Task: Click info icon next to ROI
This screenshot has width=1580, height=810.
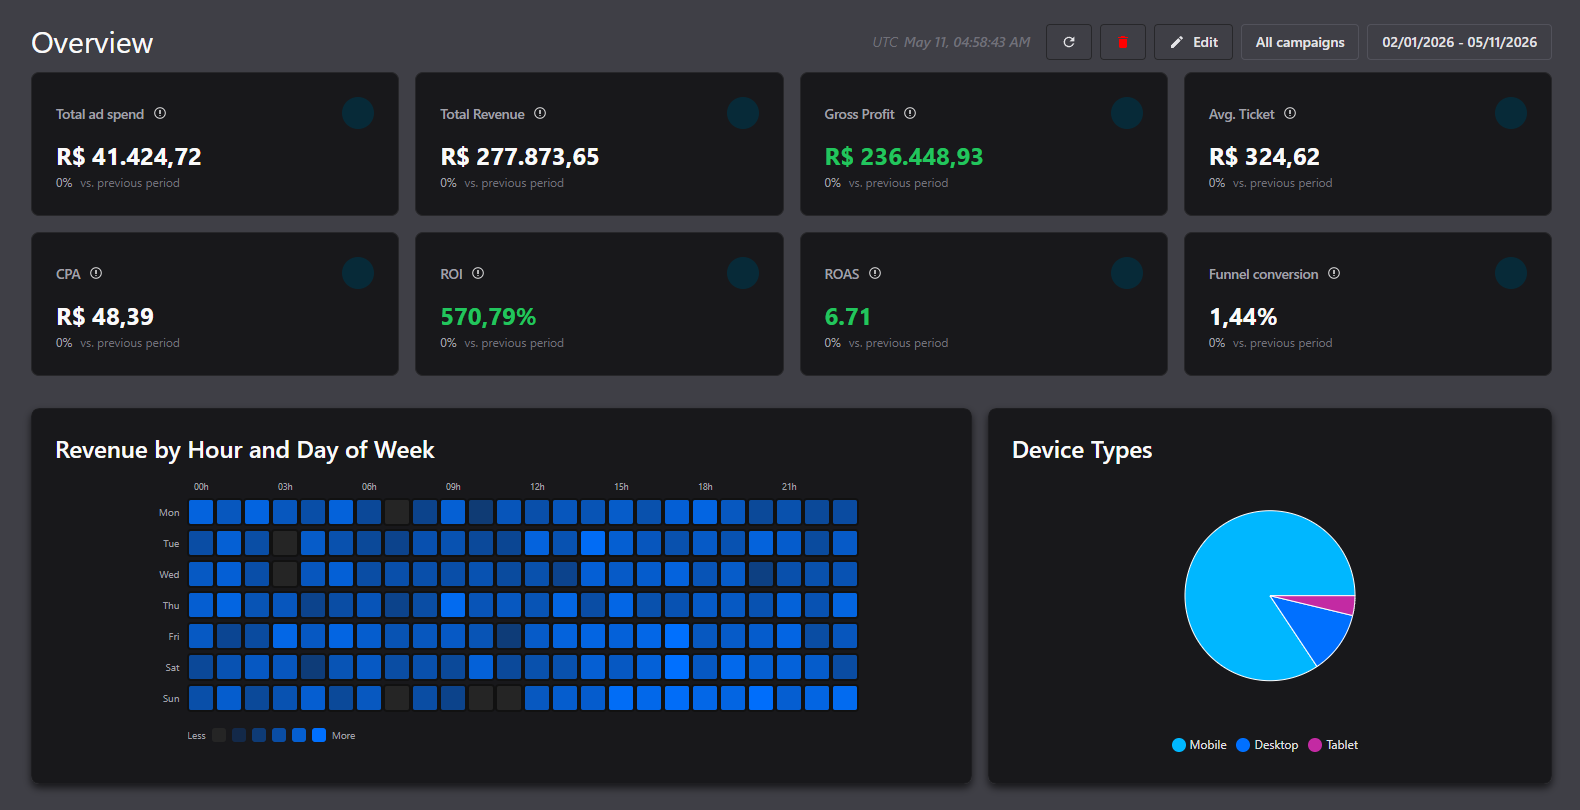Action: [x=478, y=273]
